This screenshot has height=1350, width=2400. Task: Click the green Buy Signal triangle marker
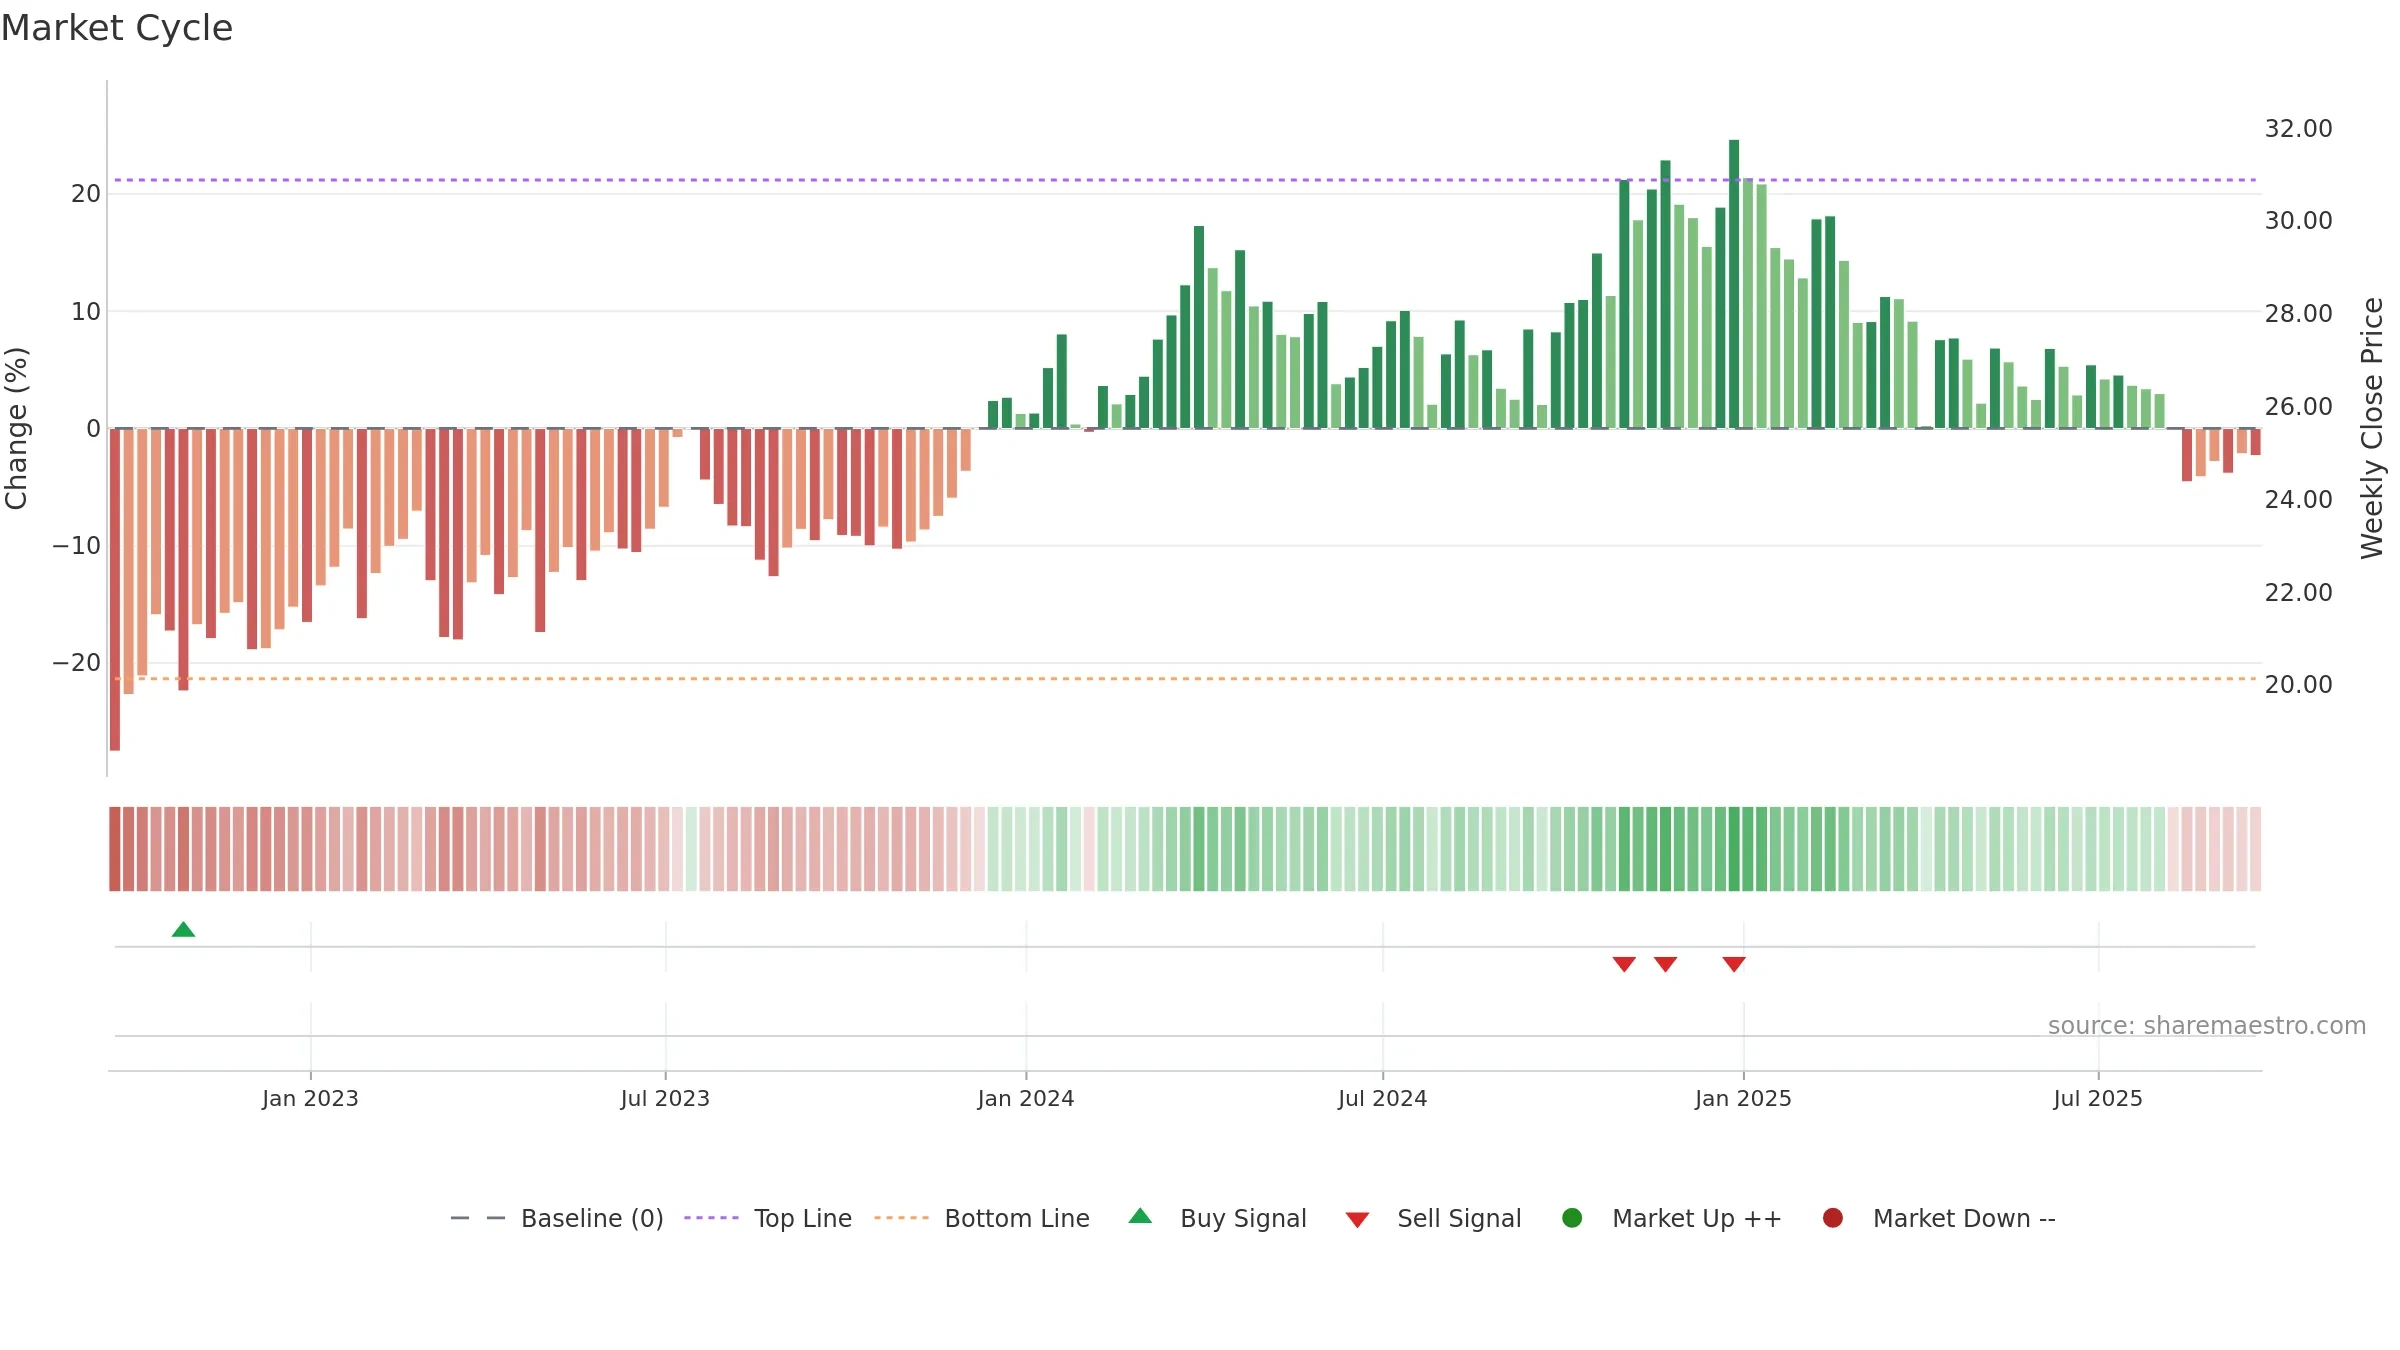[x=183, y=930]
